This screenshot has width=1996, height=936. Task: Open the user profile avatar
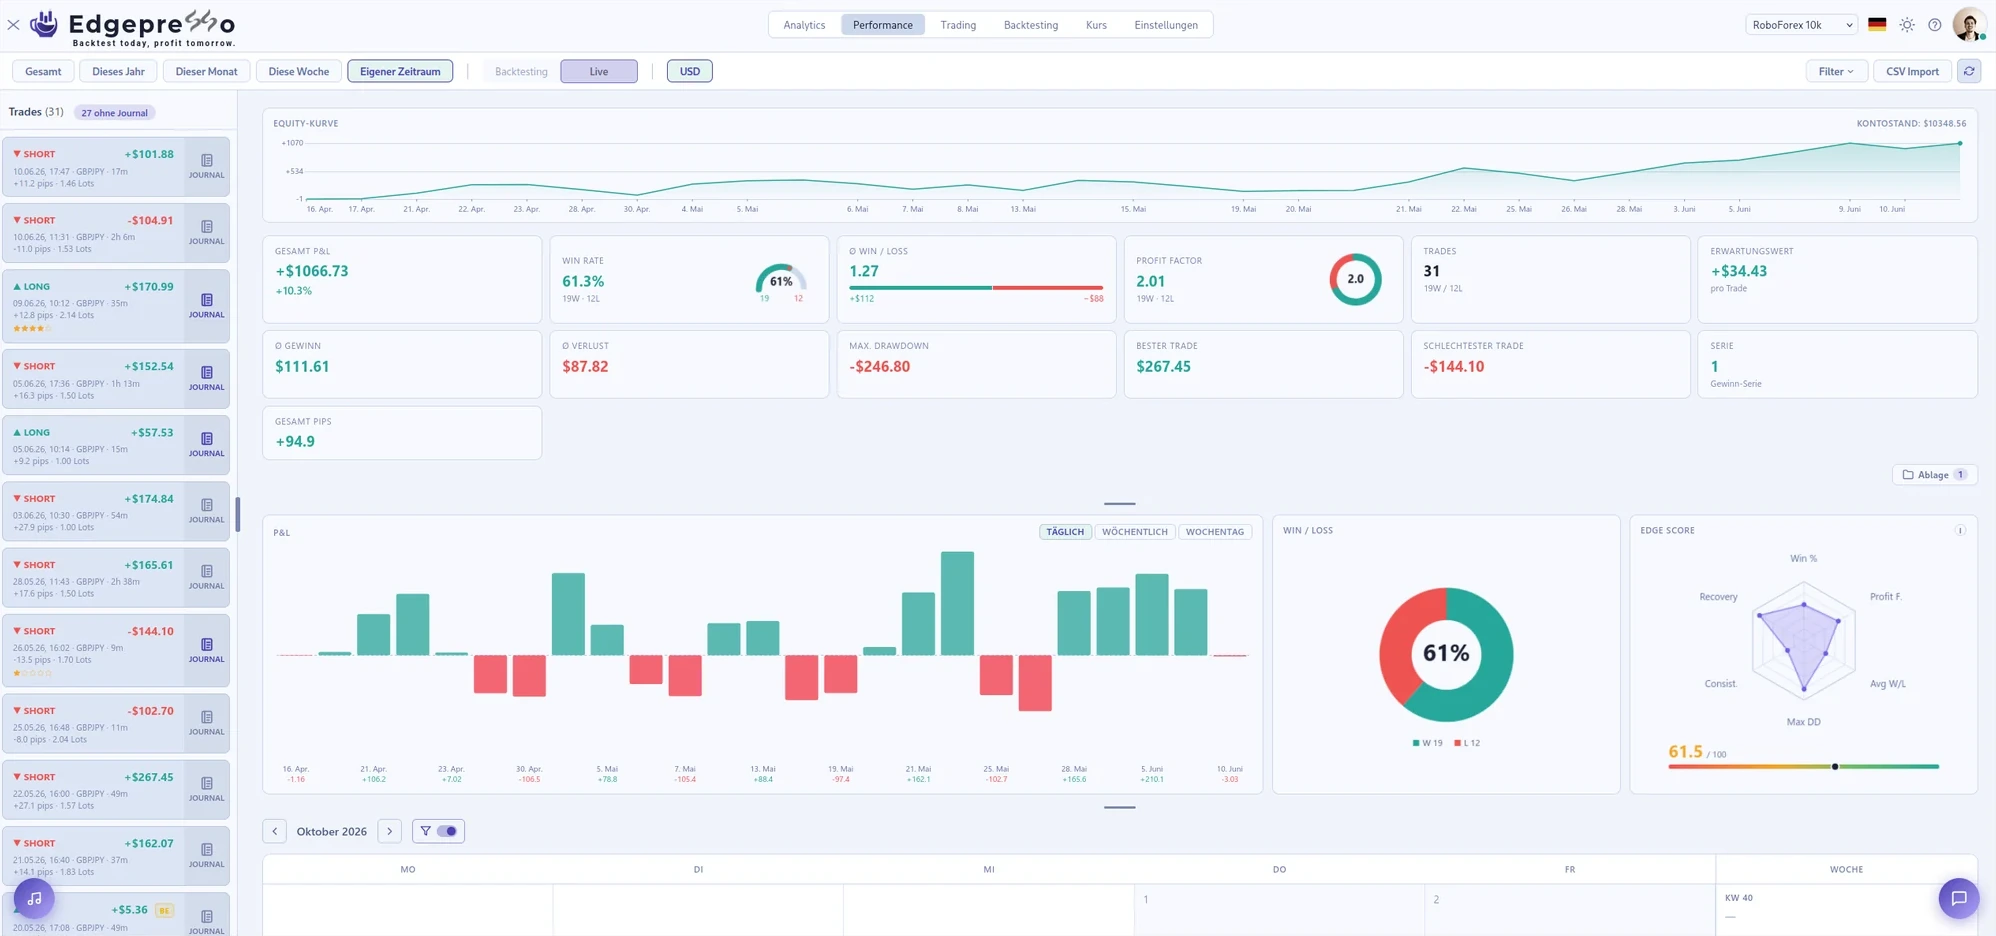(x=1969, y=25)
